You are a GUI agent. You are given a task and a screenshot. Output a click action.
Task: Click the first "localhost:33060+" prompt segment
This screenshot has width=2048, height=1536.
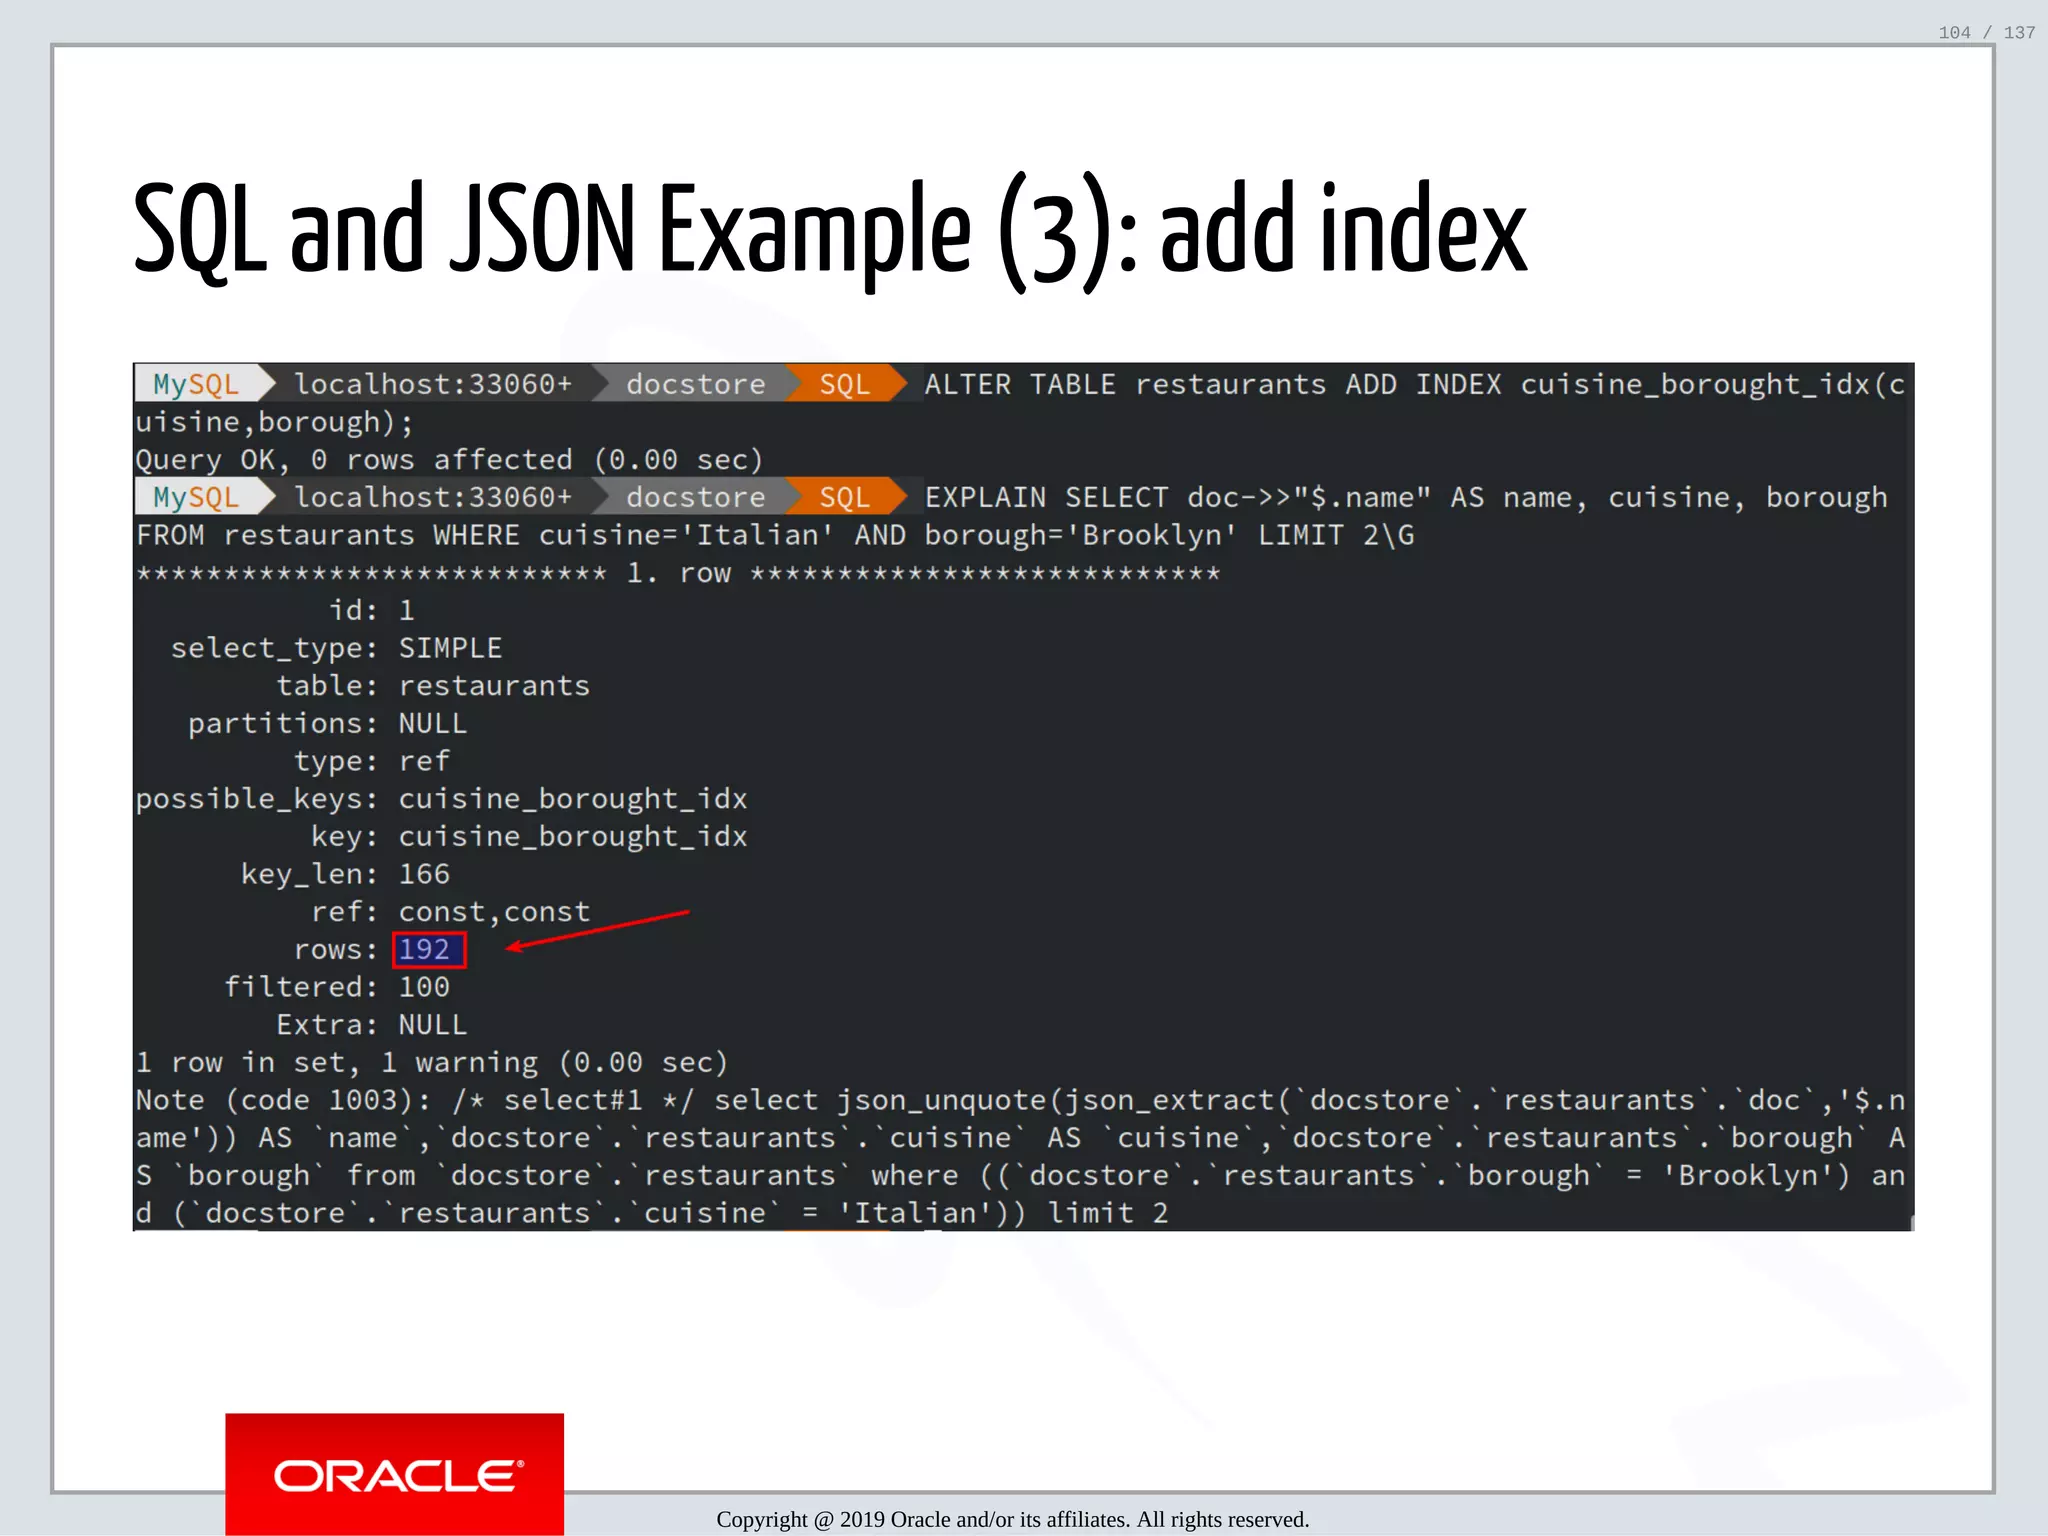[x=433, y=384]
